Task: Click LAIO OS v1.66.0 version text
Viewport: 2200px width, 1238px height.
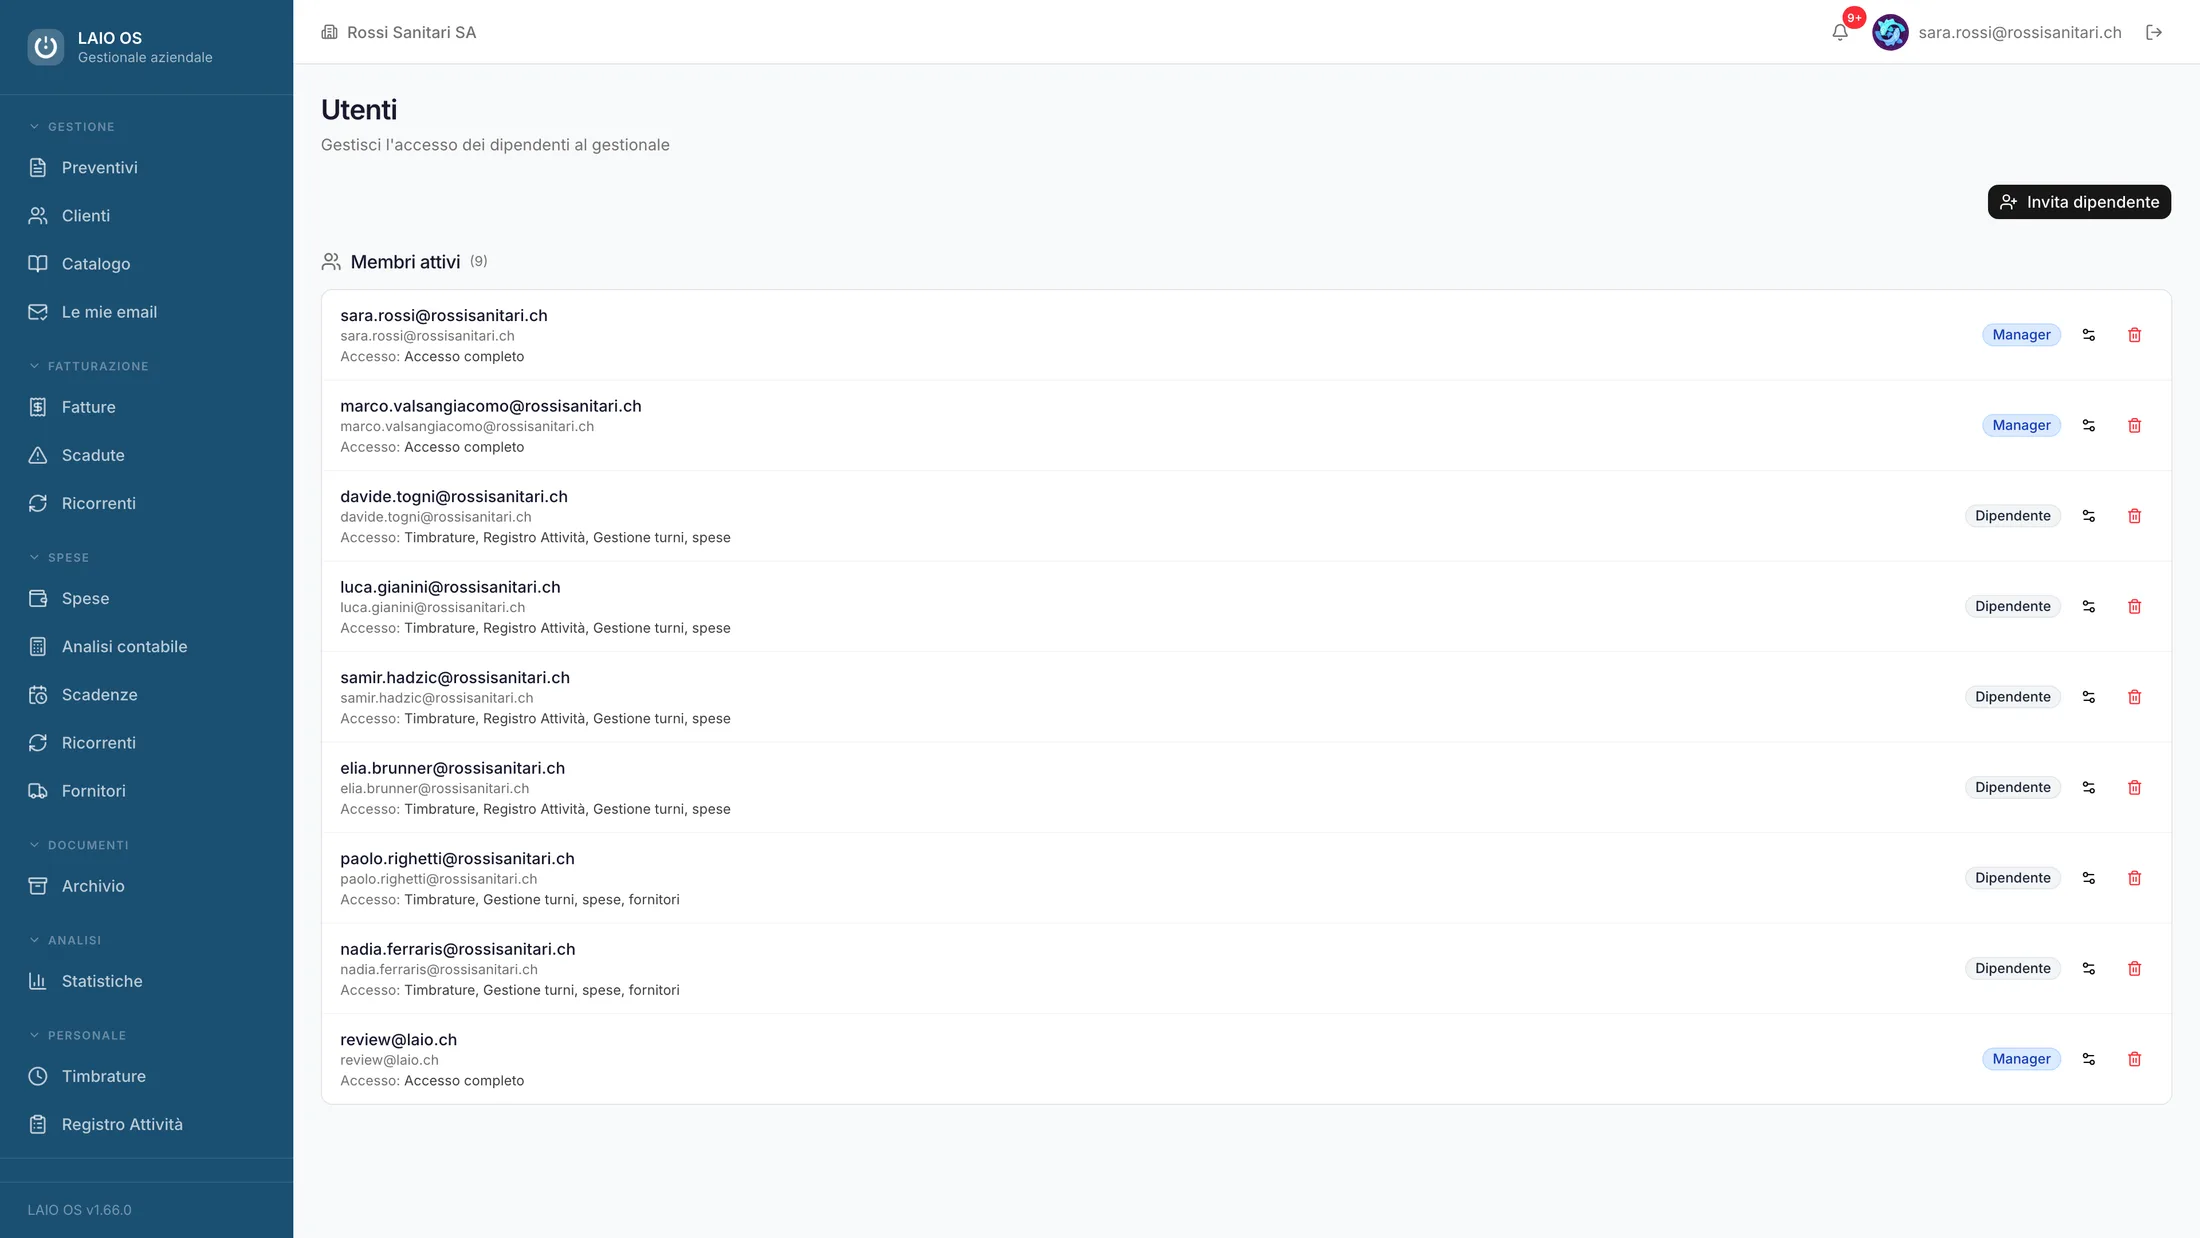Action: (80, 1210)
